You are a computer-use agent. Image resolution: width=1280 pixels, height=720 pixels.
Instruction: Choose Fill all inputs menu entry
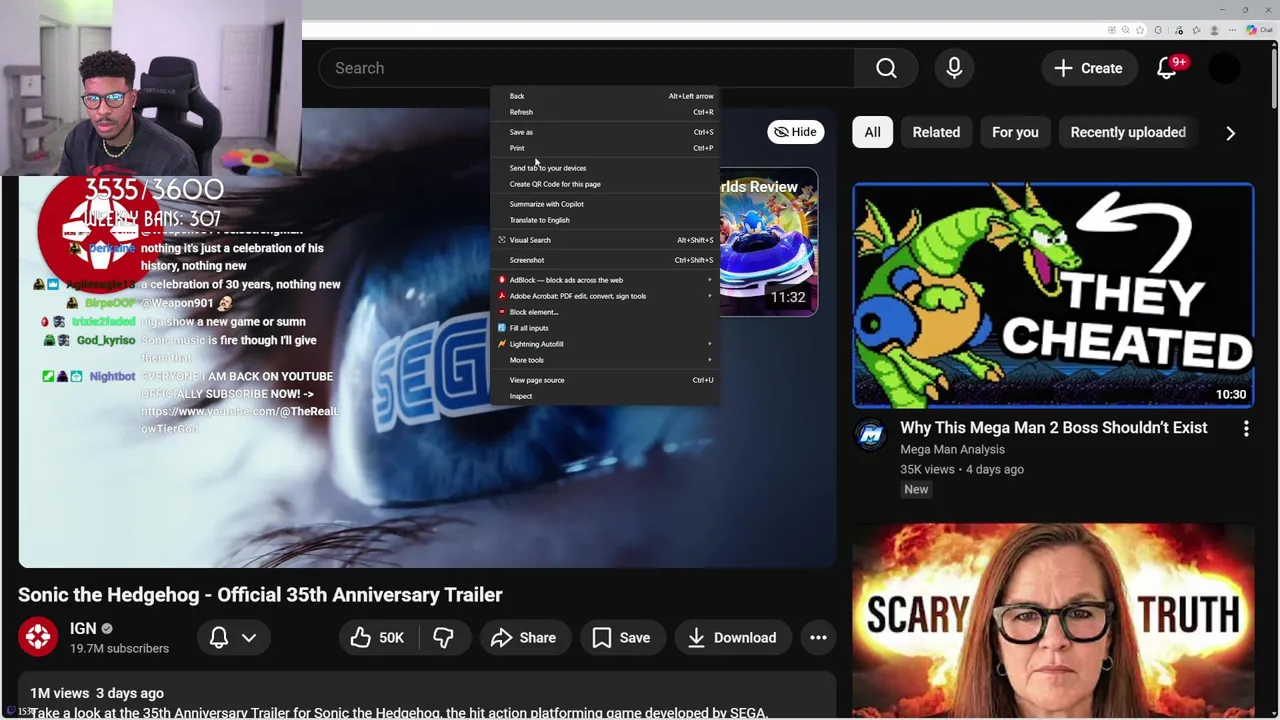tap(605, 328)
